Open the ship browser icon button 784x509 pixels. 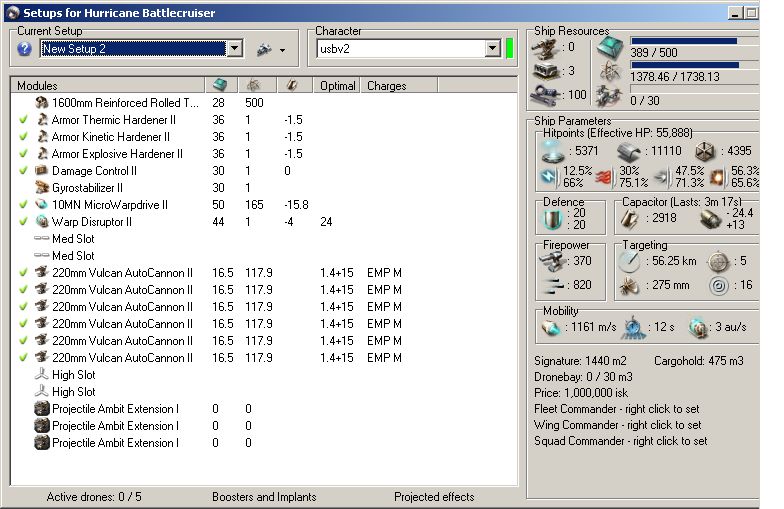tap(264, 49)
